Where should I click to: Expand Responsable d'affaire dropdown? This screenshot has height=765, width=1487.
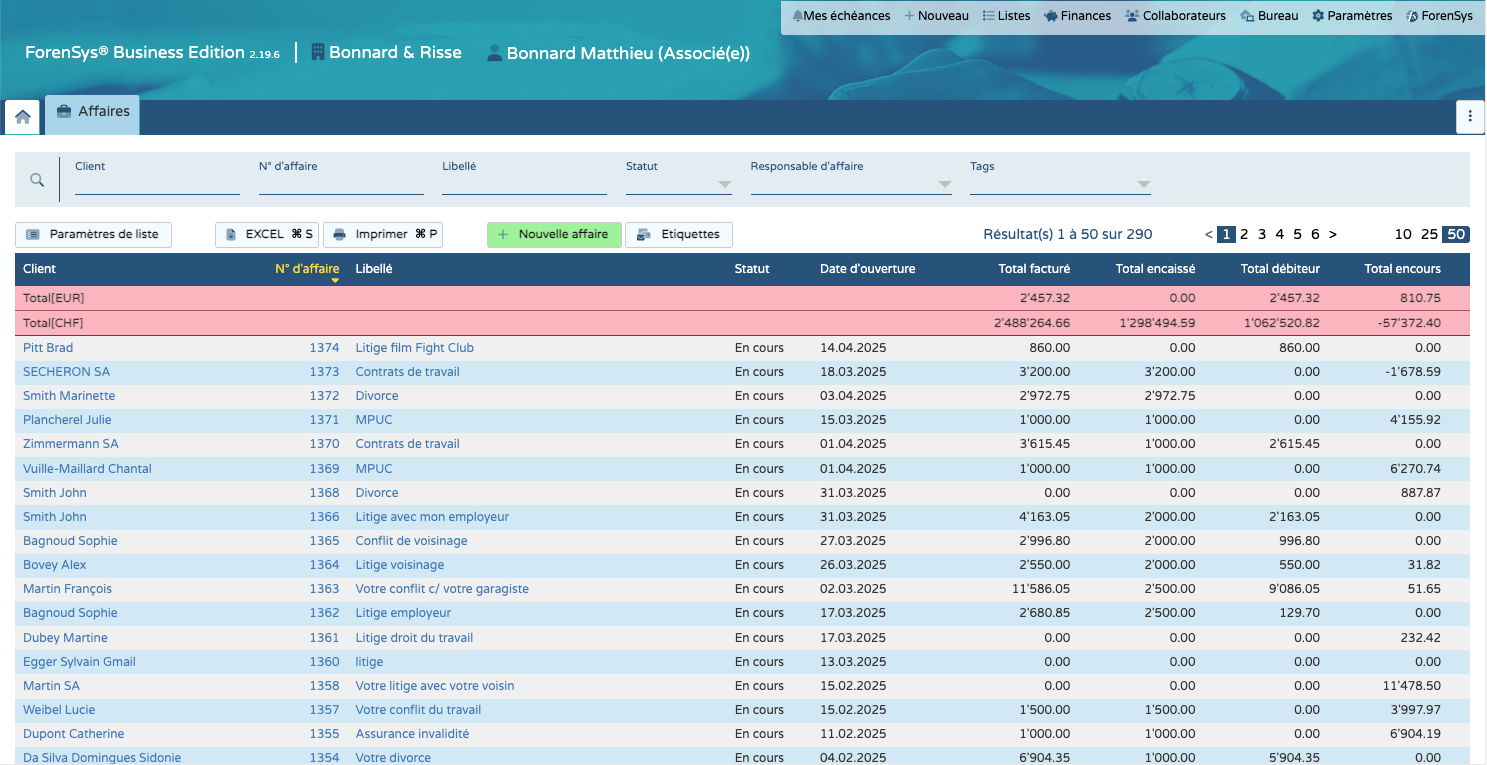point(944,184)
